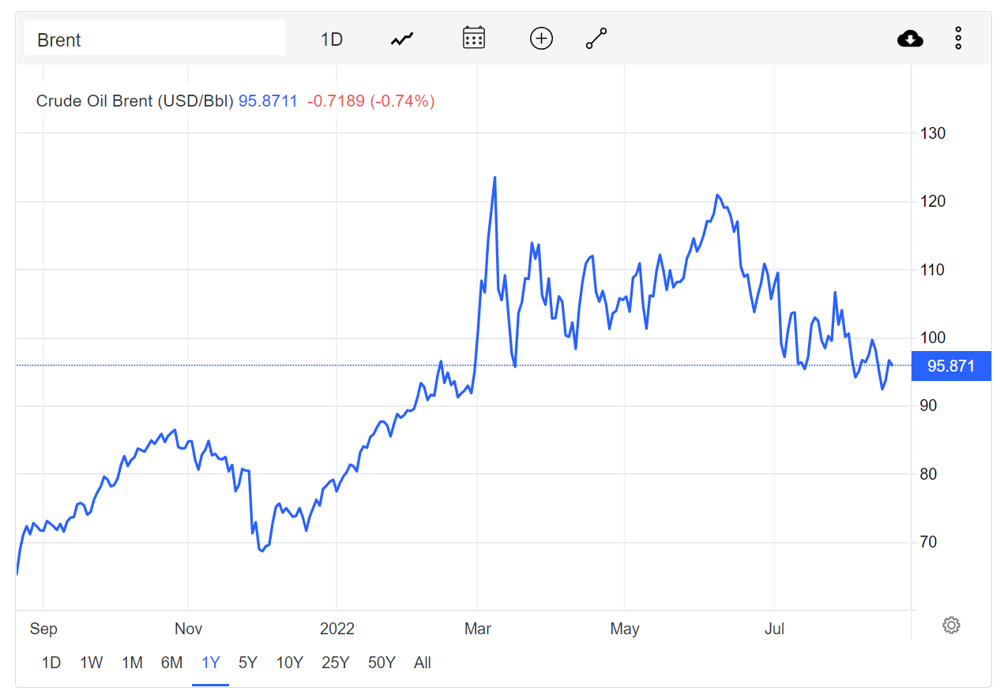The width and height of the screenshot is (1000, 695).
Task: Open the 1D interval dropdown
Action: click(x=332, y=40)
